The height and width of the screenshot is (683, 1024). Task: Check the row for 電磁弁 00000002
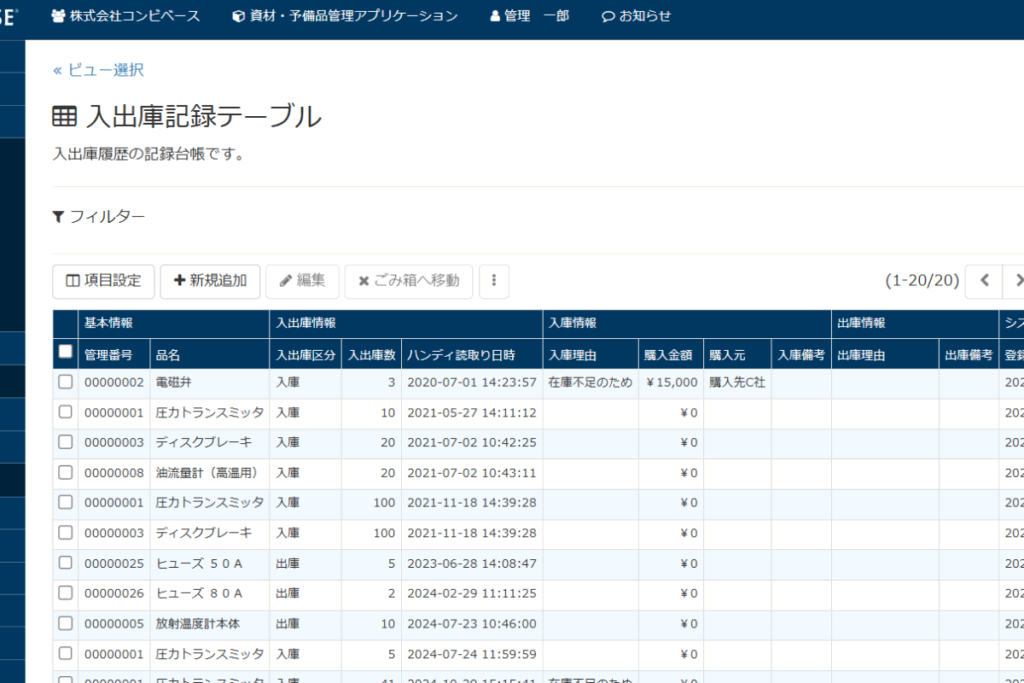[x=66, y=382]
